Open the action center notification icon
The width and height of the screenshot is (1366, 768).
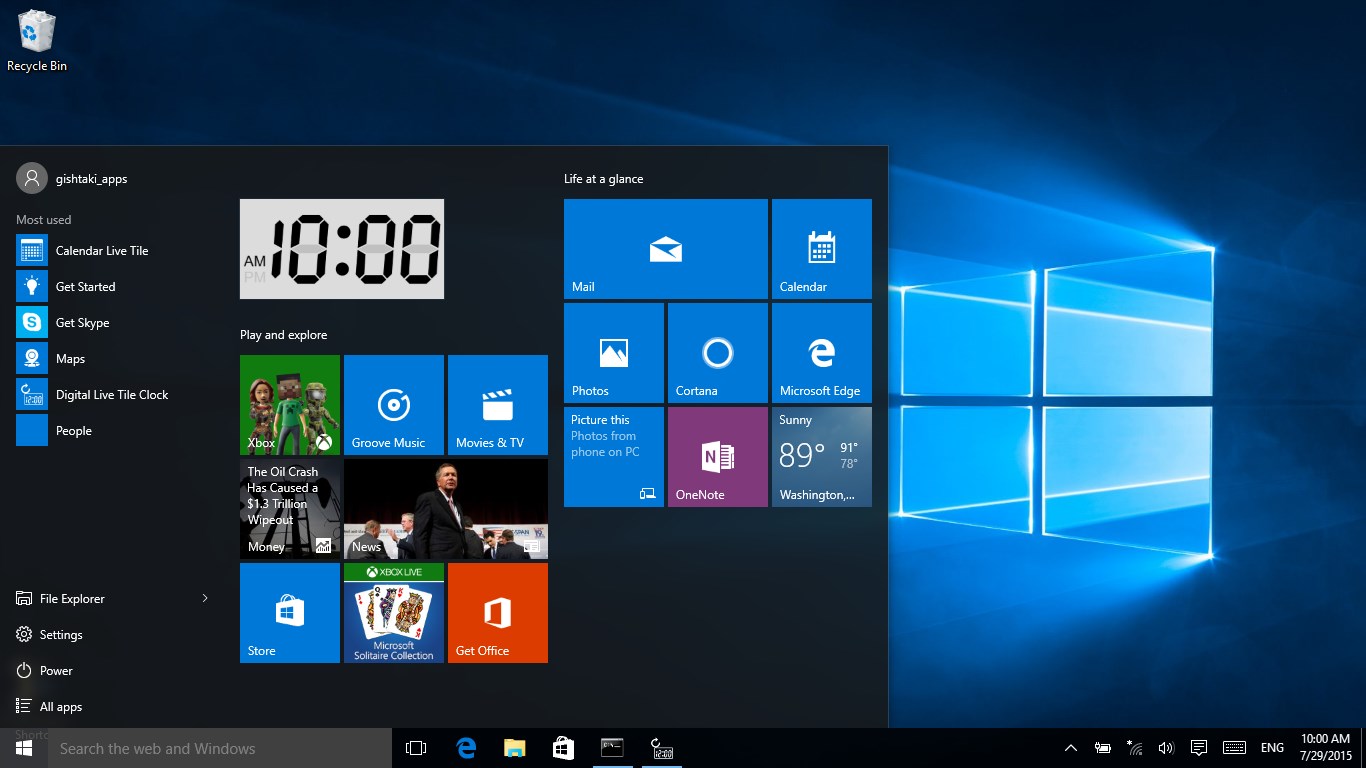pyautogui.click(x=1197, y=747)
